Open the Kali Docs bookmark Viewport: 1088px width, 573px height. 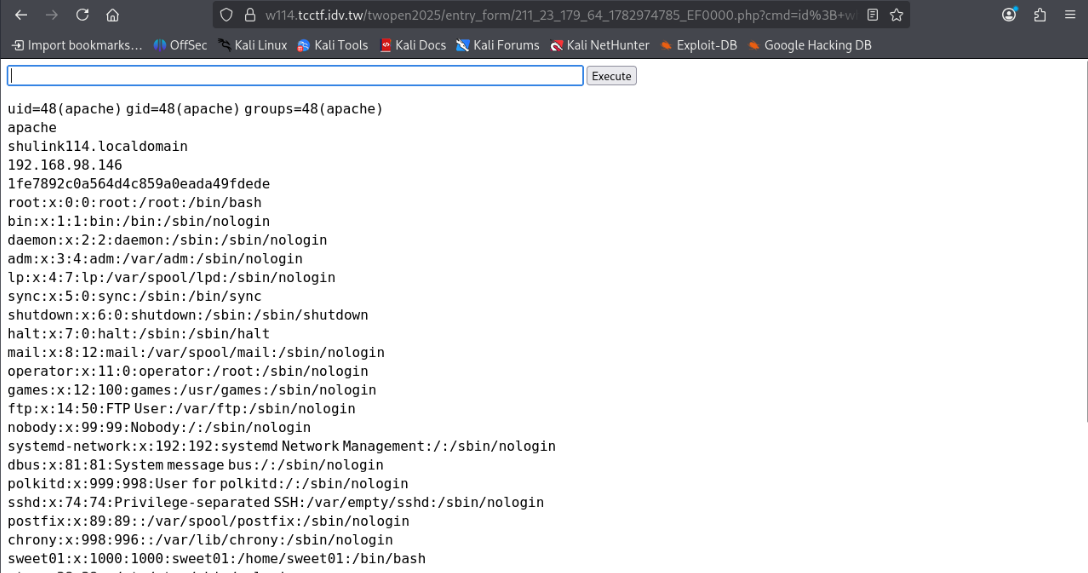pyautogui.click(x=413, y=45)
